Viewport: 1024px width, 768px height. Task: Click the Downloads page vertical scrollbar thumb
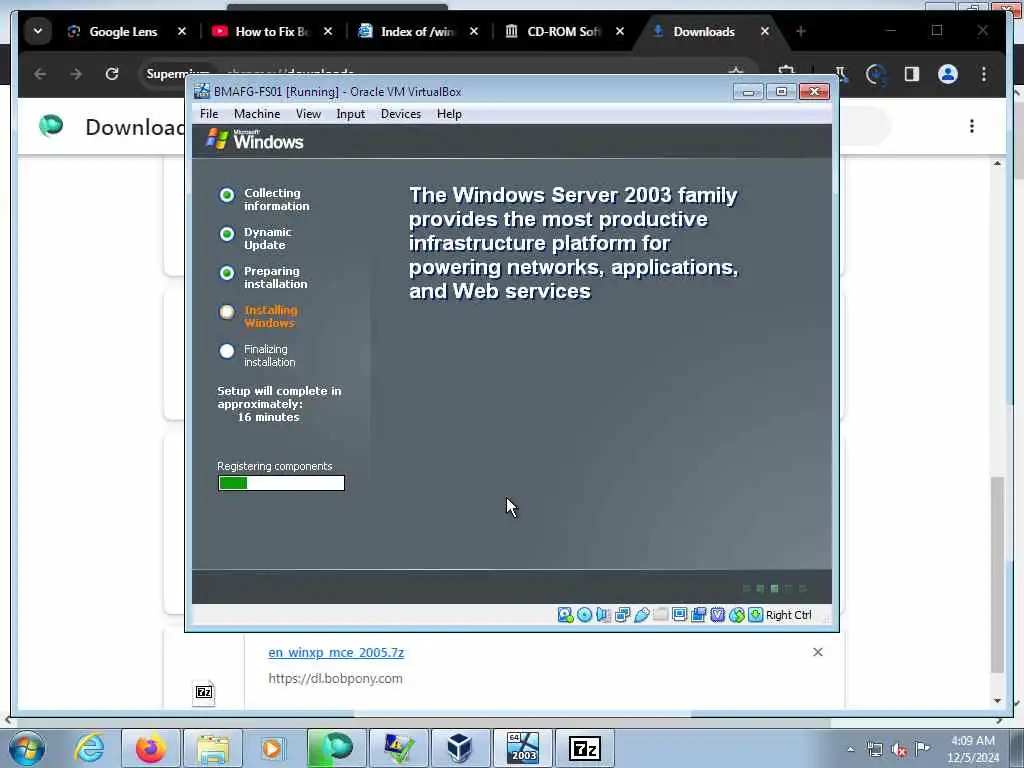click(997, 575)
